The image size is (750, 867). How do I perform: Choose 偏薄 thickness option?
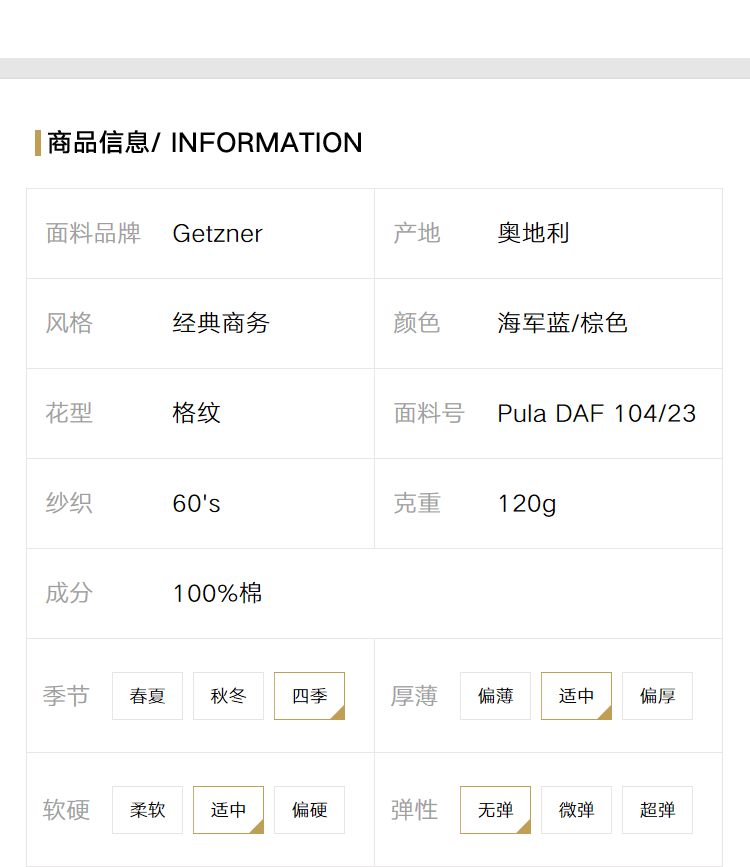(495, 696)
